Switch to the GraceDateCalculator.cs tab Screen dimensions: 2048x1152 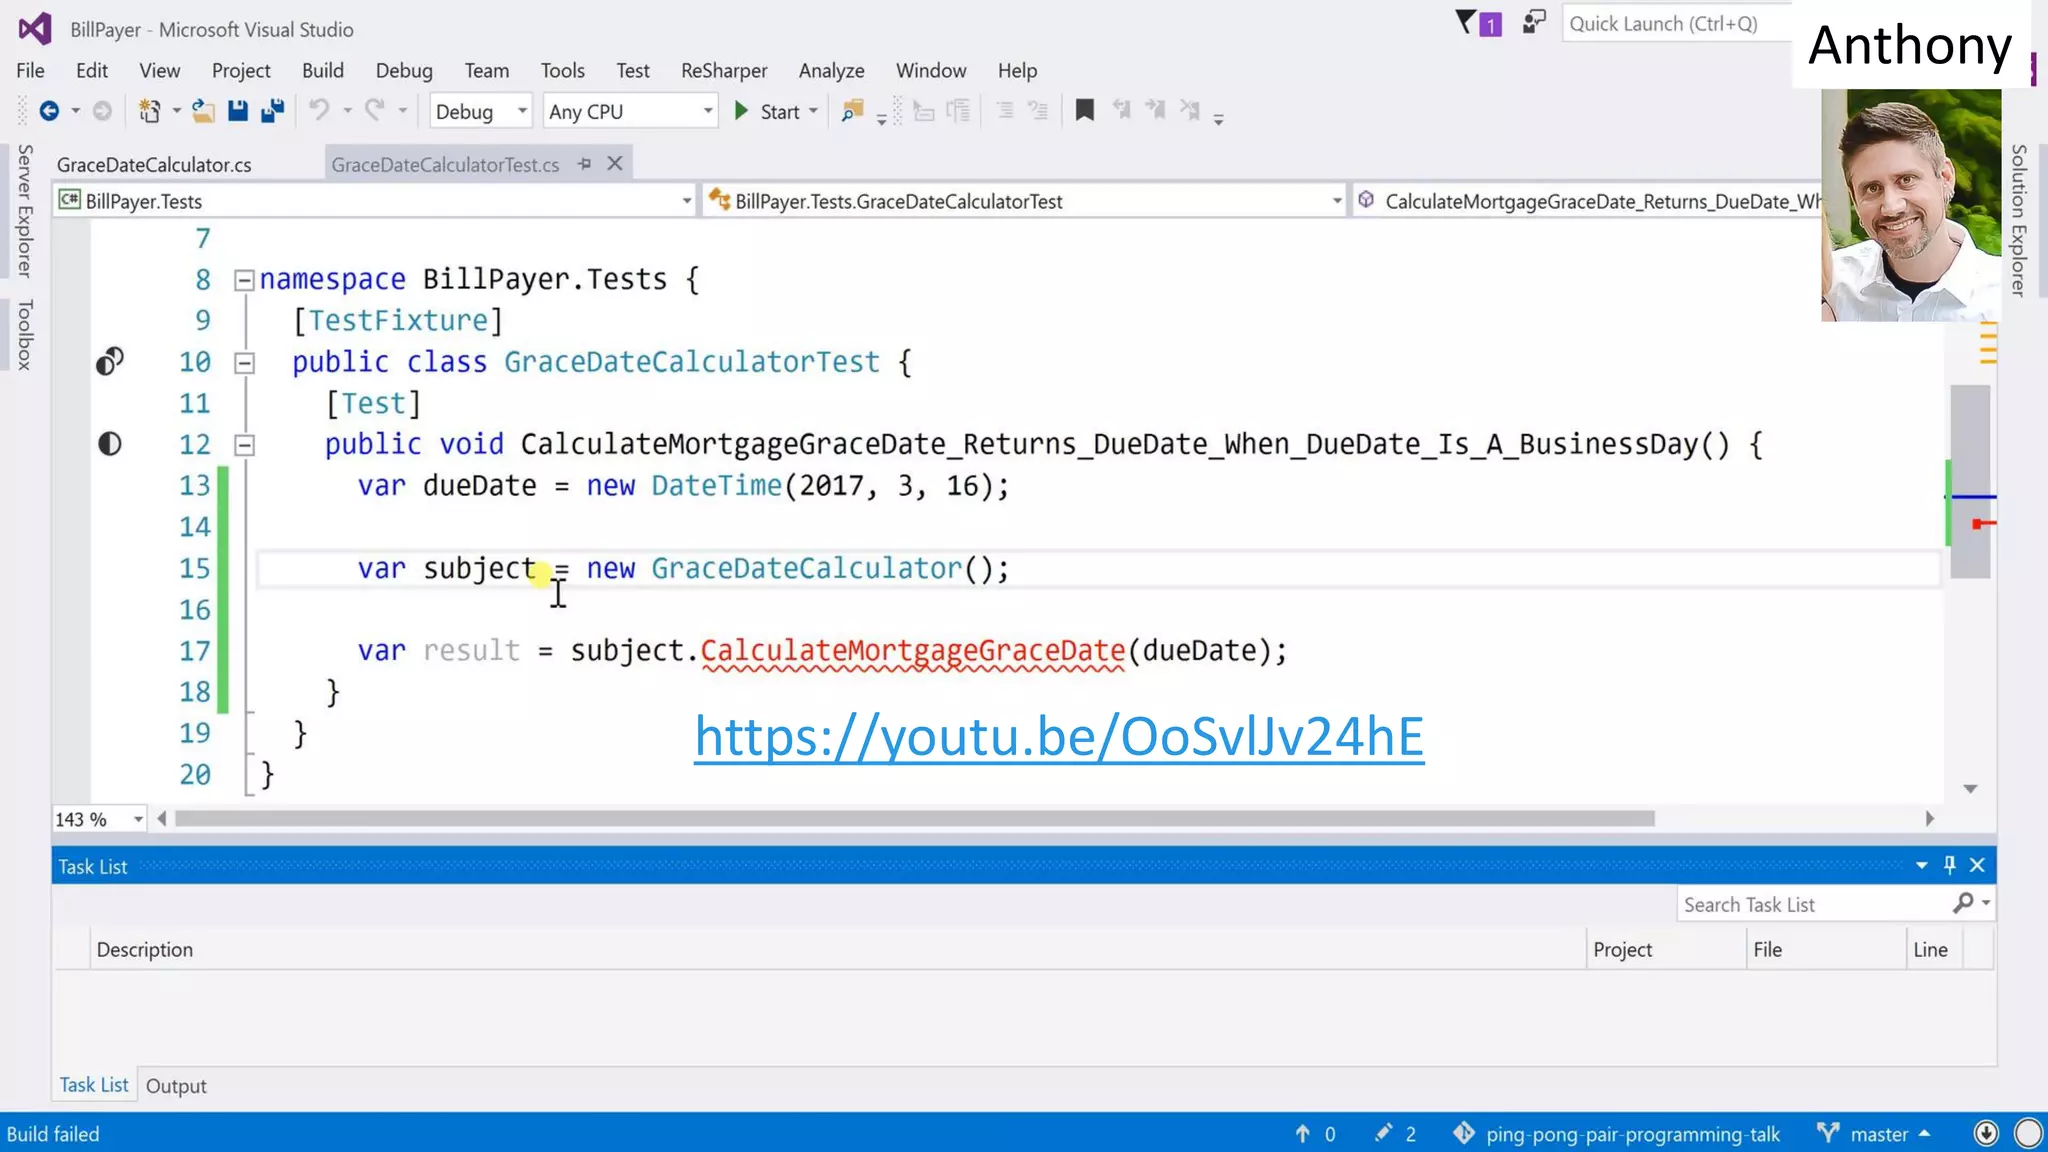point(154,165)
